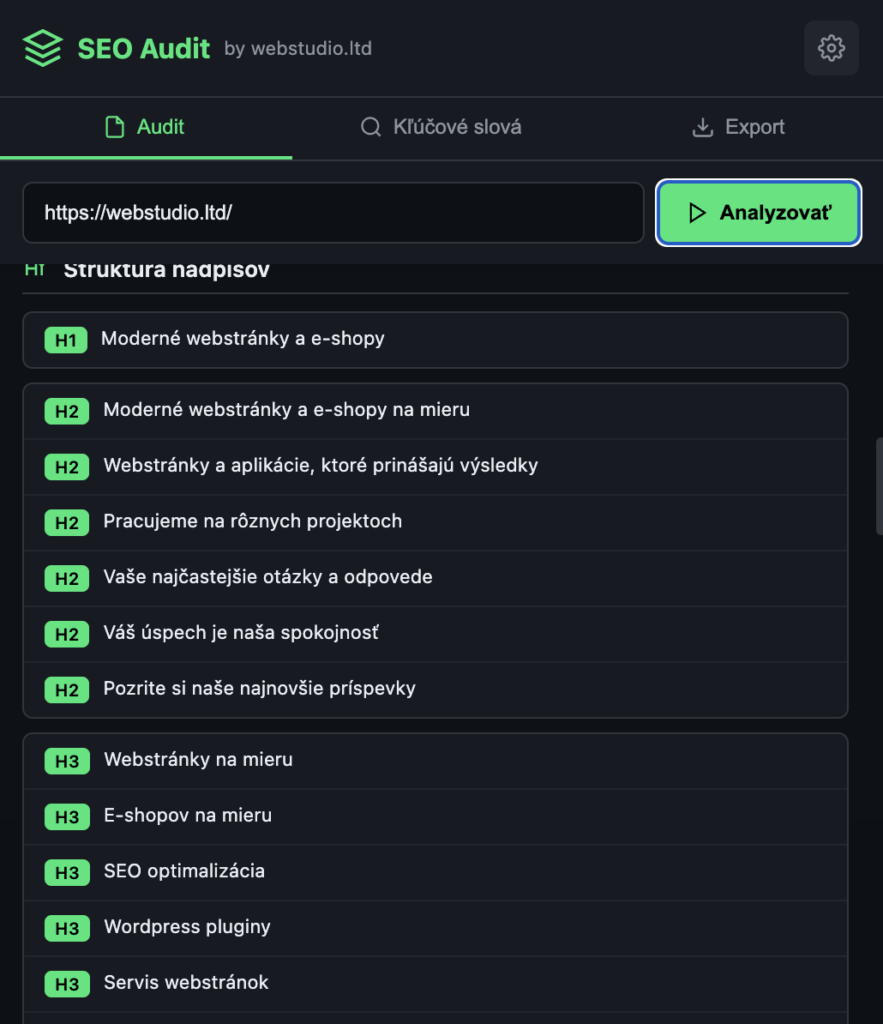The image size is (883, 1024).
Task: Click the SEO Audit stacked-layers logo icon
Action: click(42, 47)
